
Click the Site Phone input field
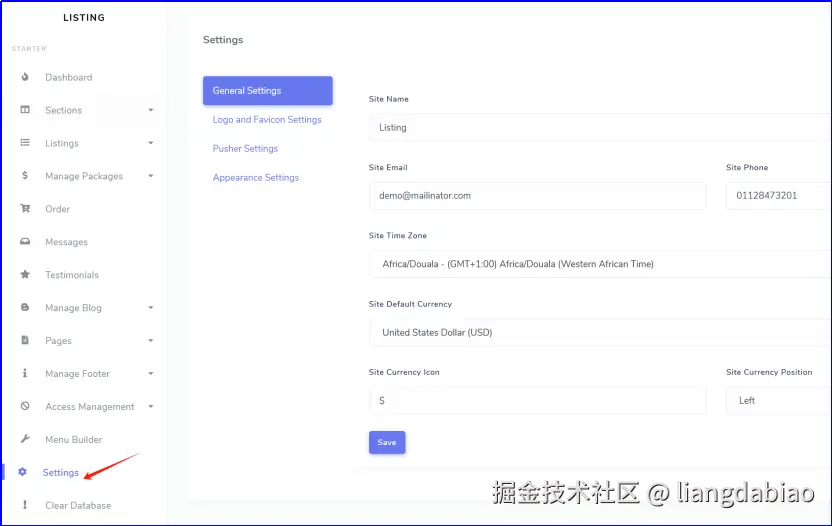[x=778, y=195]
